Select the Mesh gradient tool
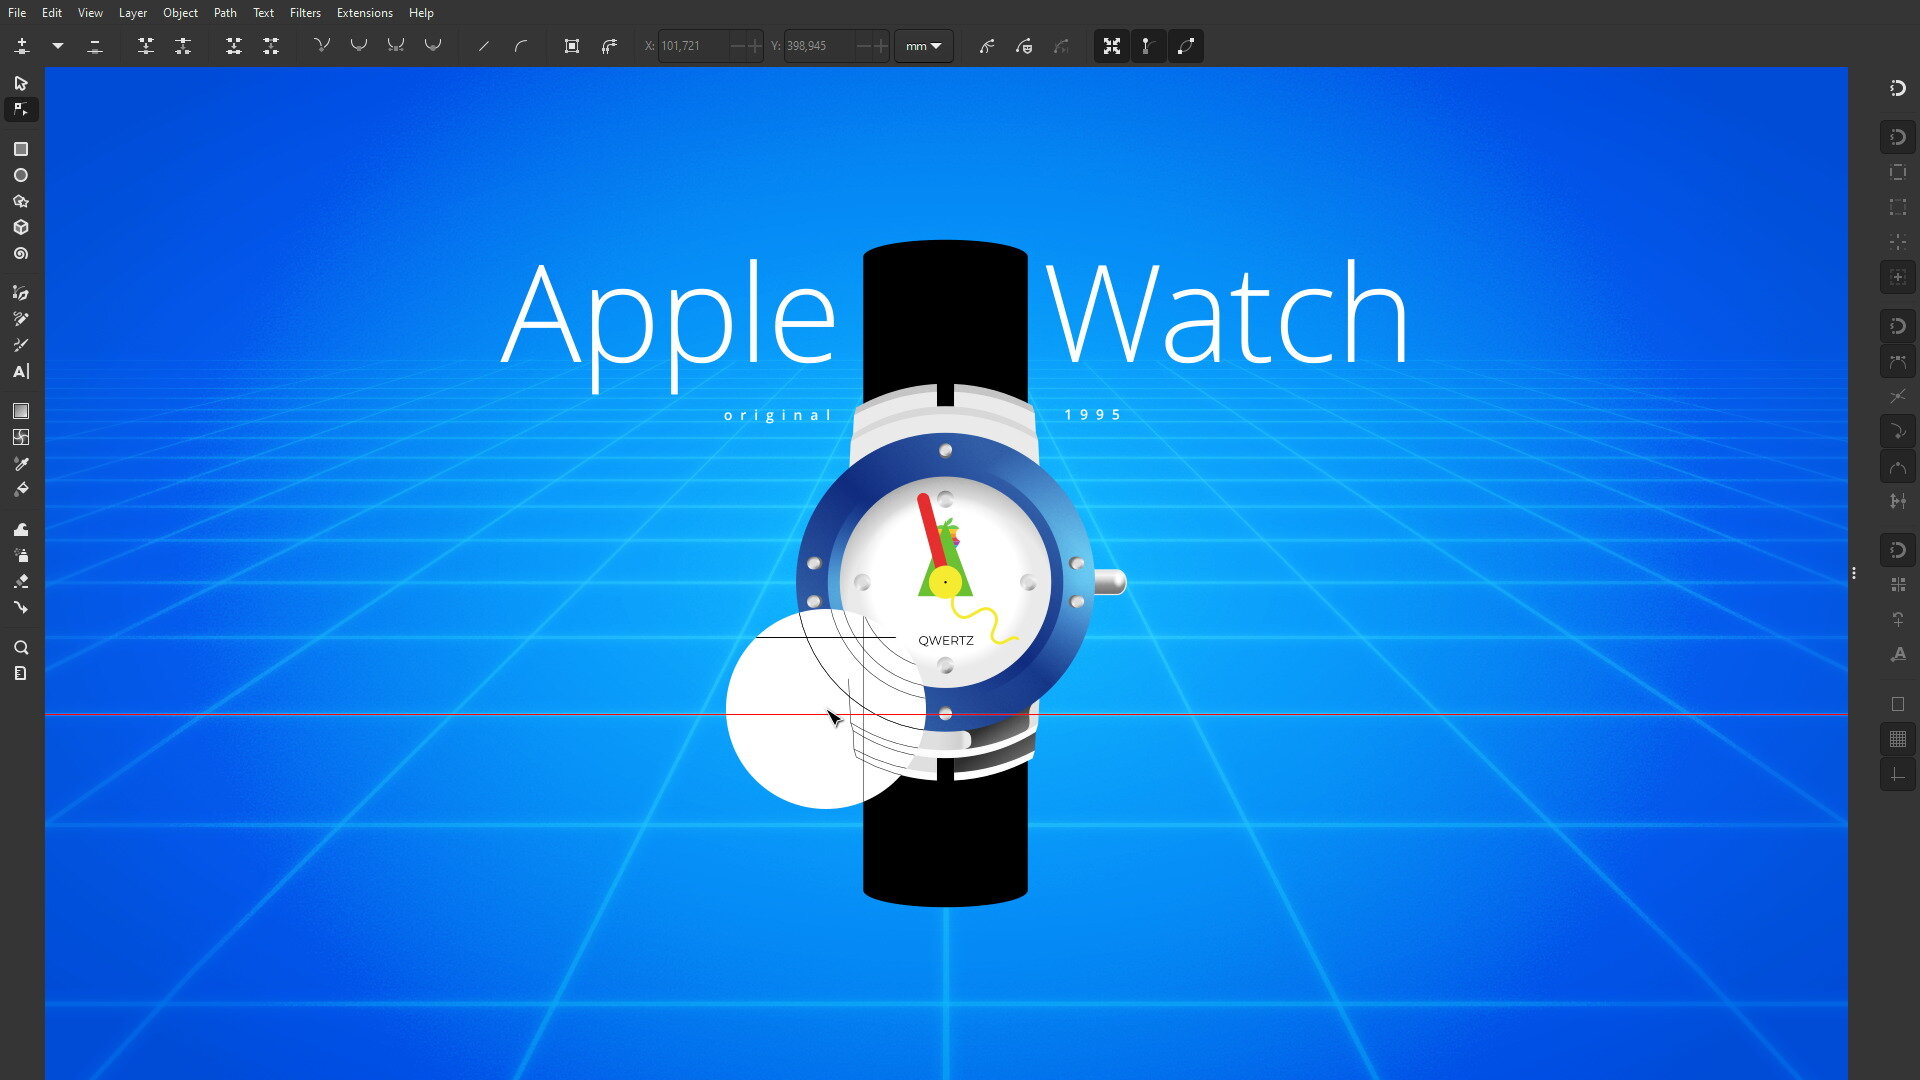Image resolution: width=1920 pixels, height=1080 pixels. tap(21, 437)
